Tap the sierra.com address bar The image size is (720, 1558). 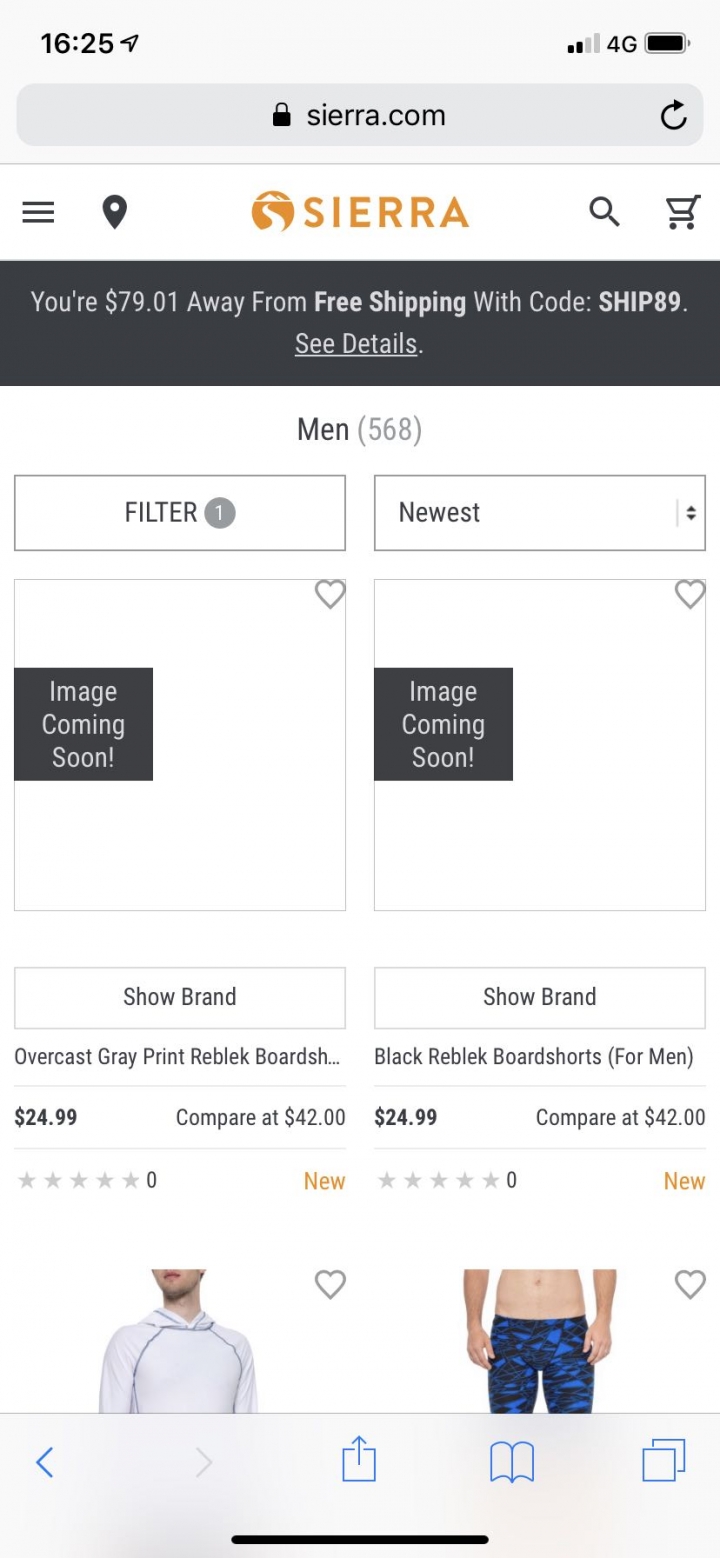pyautogui.click(x=360, y=115)
